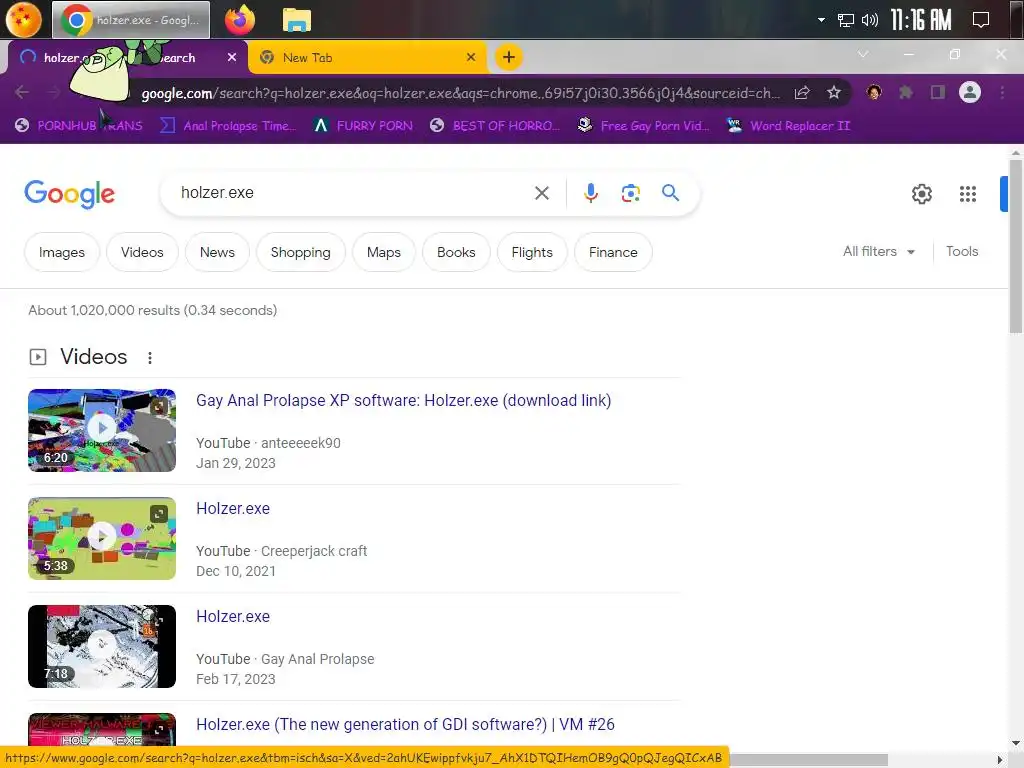Click the address bar URL
Image resolution: width=1024 pixels, height=768 pixels.
tap(460, 93)
